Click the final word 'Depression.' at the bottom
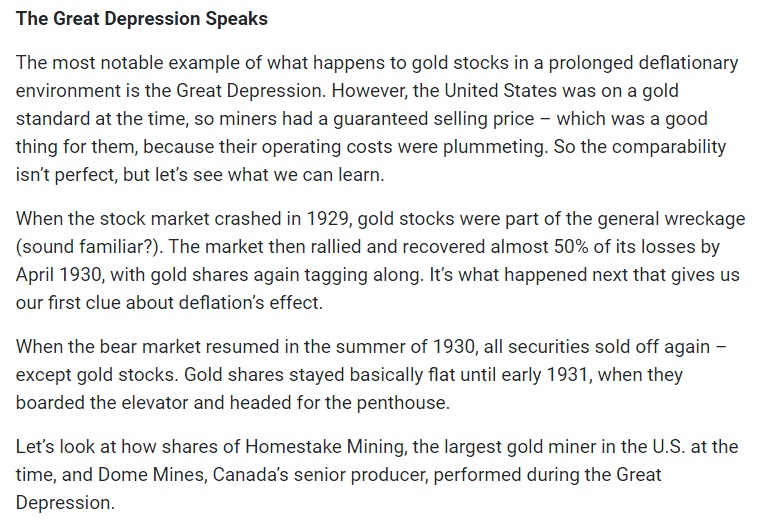 (x=65, y=503)
